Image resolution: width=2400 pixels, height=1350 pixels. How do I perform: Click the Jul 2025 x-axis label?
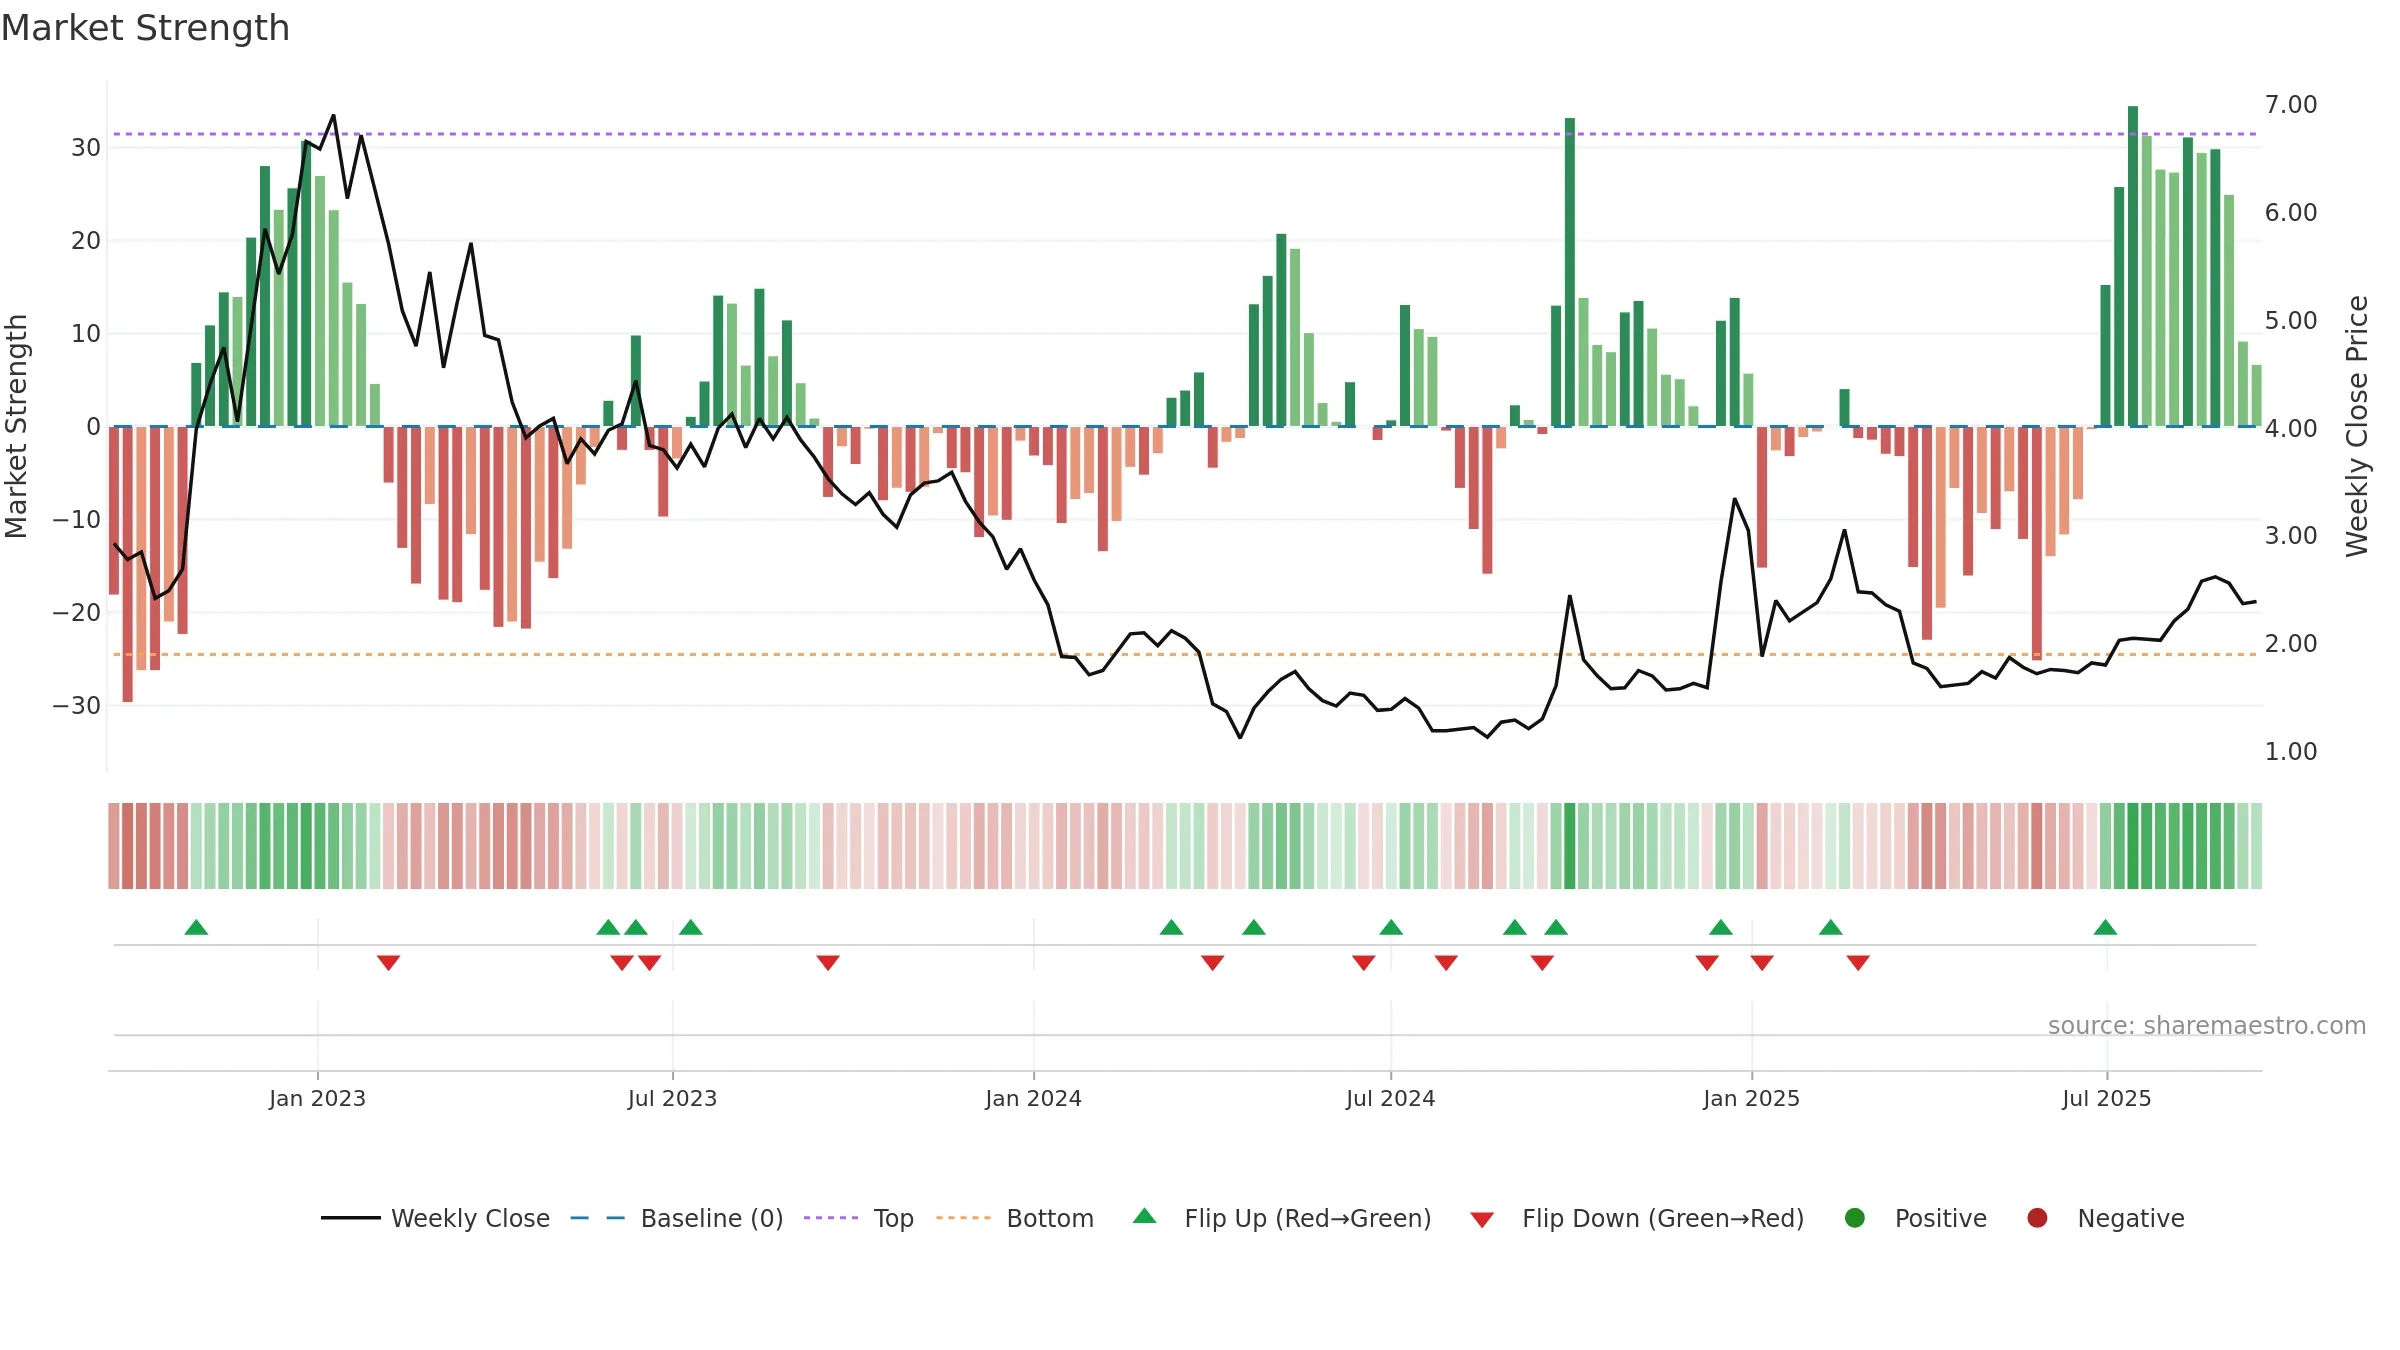pos(2106,1098)
